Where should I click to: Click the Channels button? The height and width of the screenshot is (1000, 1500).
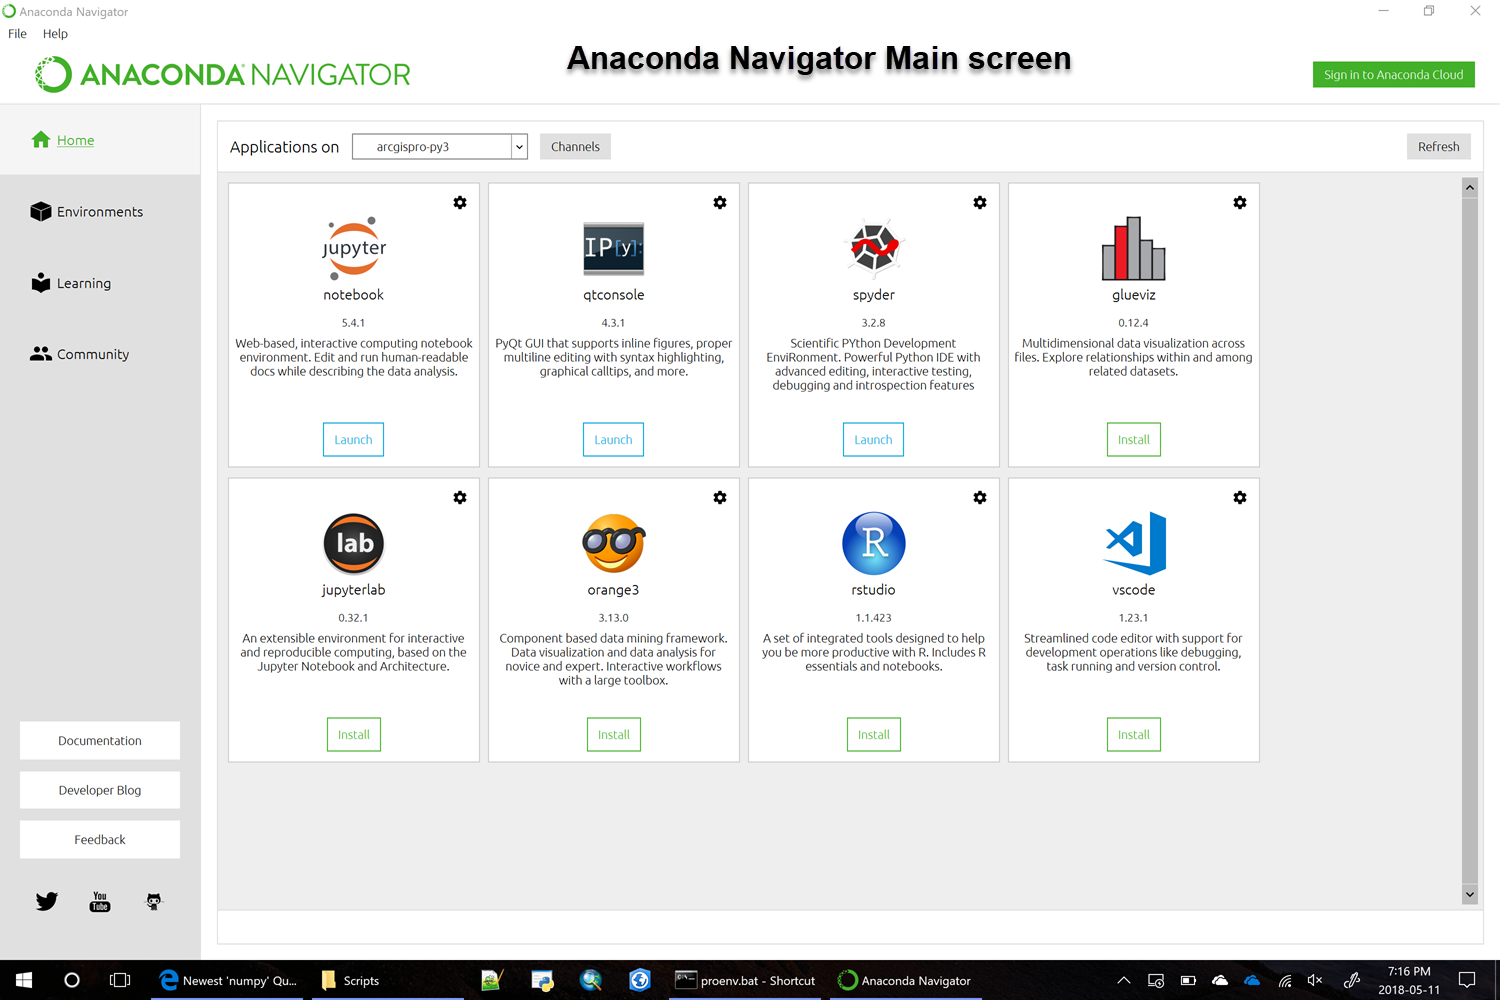pyautogui.click(x=575, y=147)
